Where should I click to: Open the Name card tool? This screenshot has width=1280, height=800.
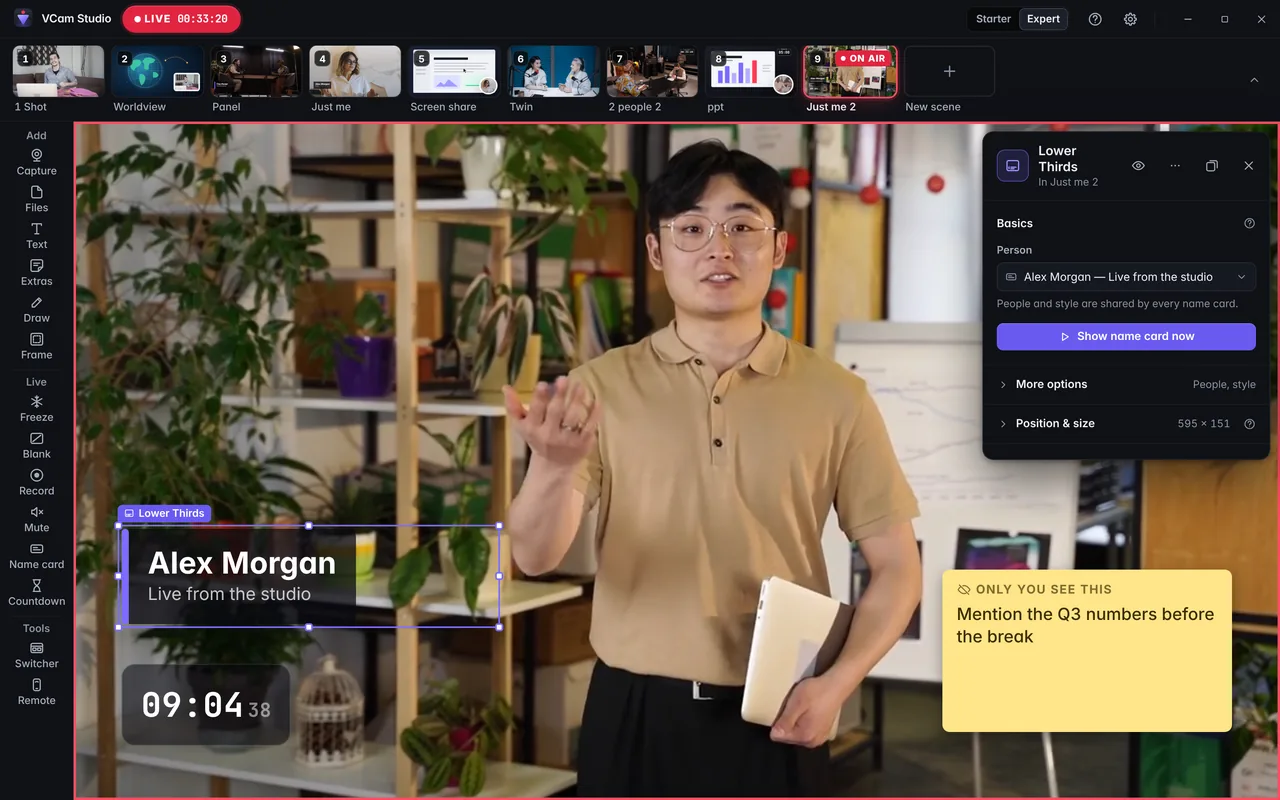[x=36, y=557]
